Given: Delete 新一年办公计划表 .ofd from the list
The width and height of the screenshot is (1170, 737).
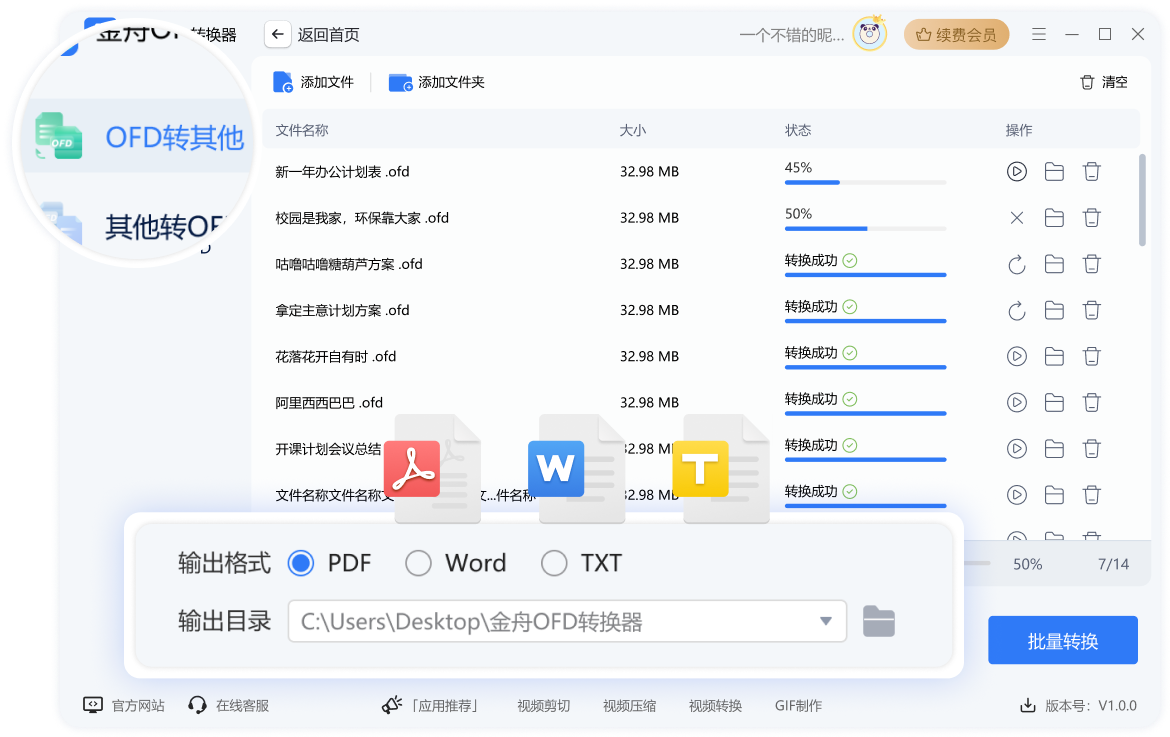Looking at the screenshot, I should pyautogui.click(x=1092, y=171).
